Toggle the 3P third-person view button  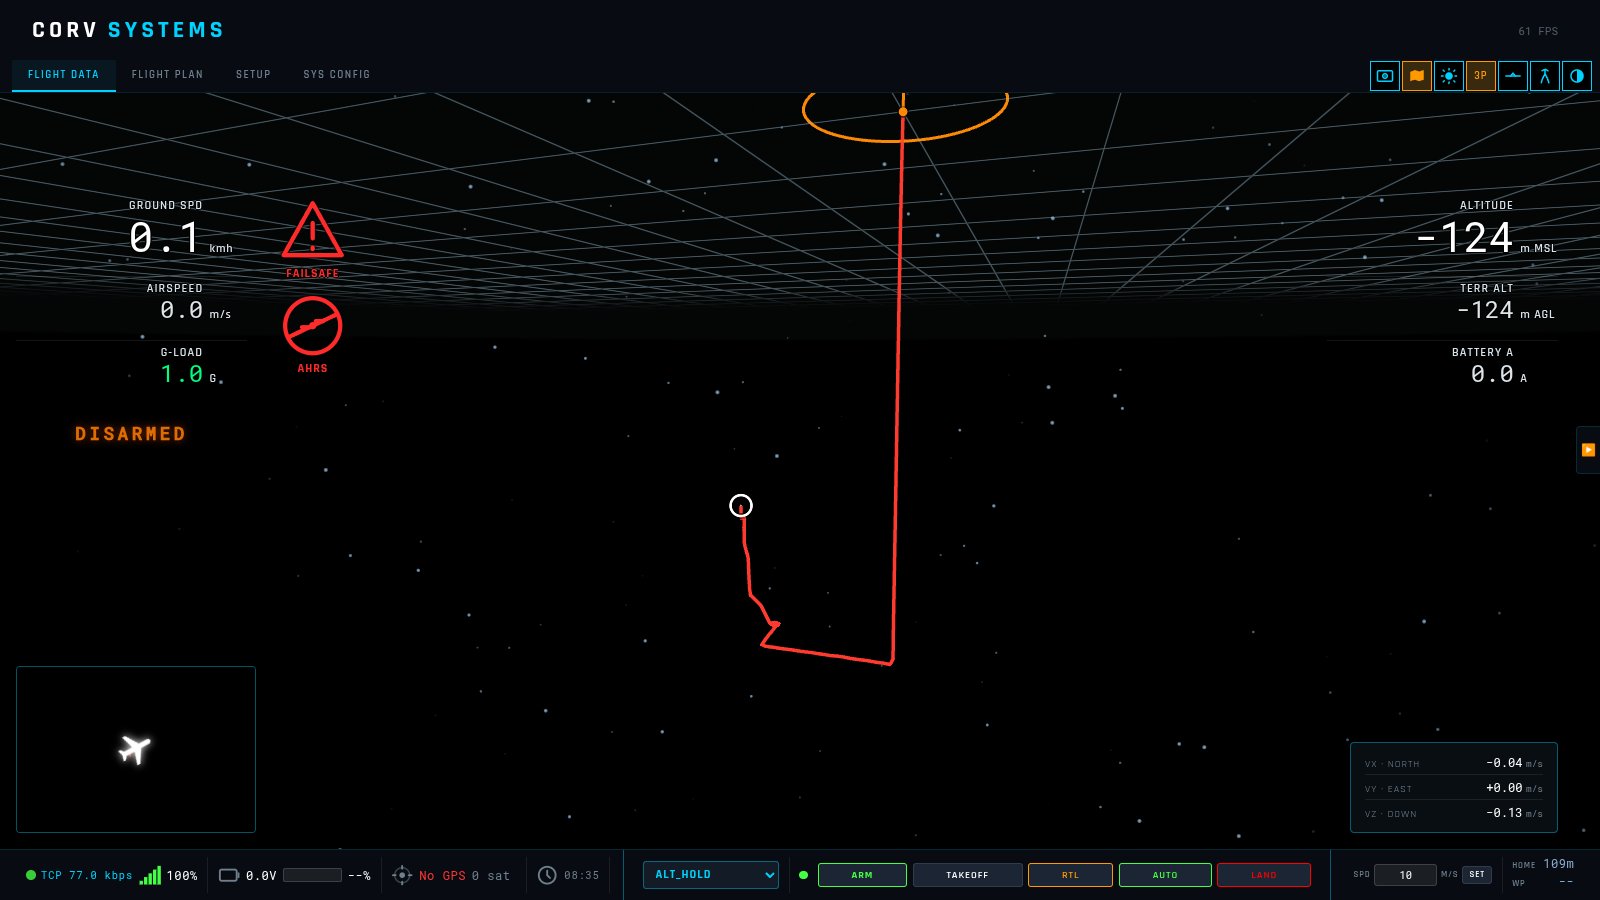tap(1481, 76)
